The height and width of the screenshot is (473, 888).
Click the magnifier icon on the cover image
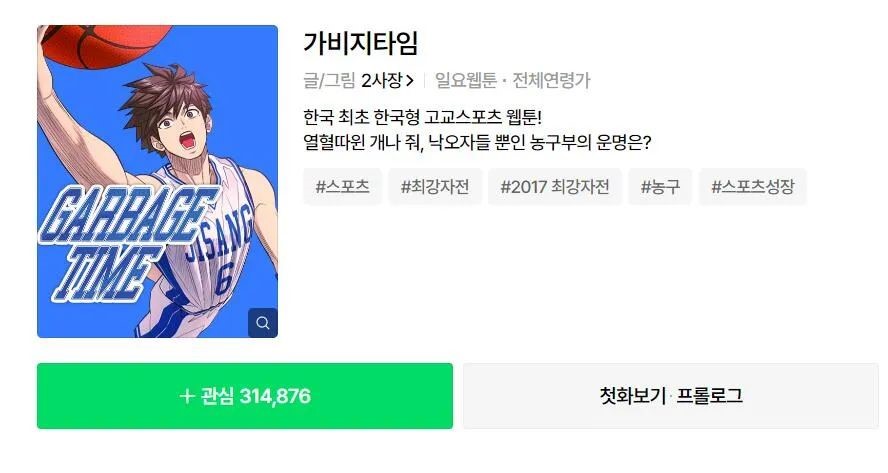coord(262,322)
